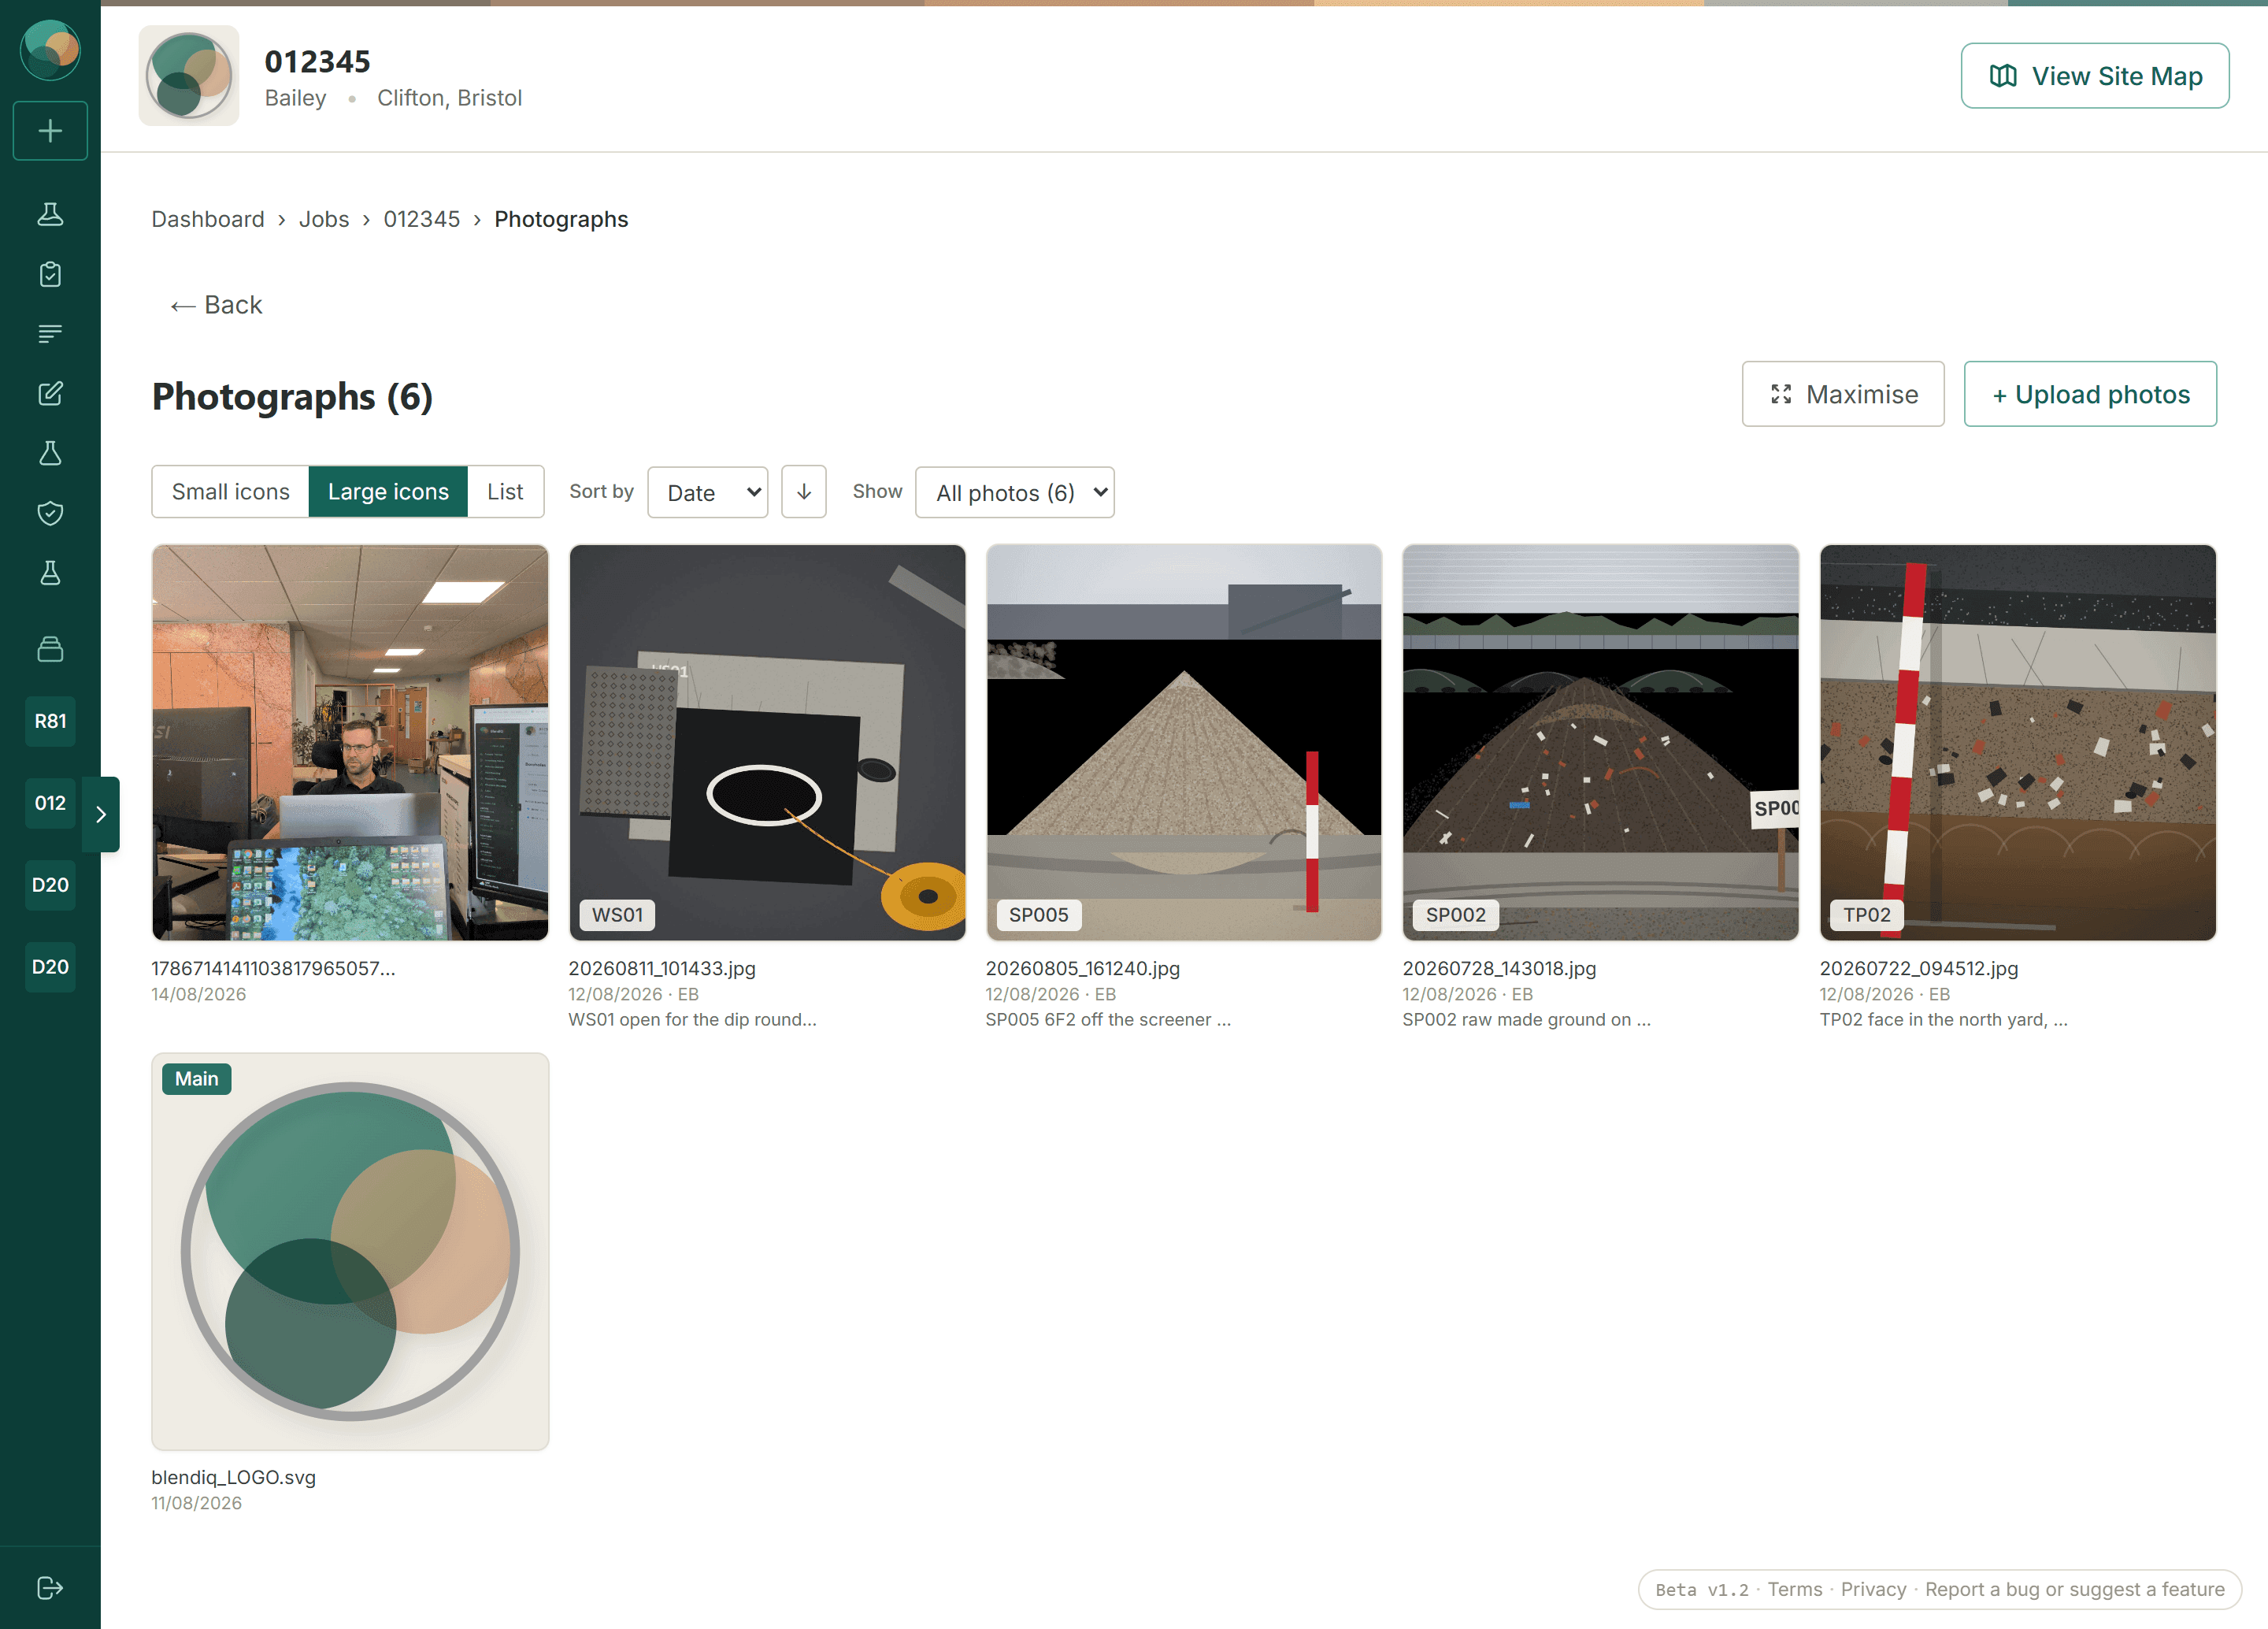
Task: Go Back using the back link
Action: click(216, 305)
